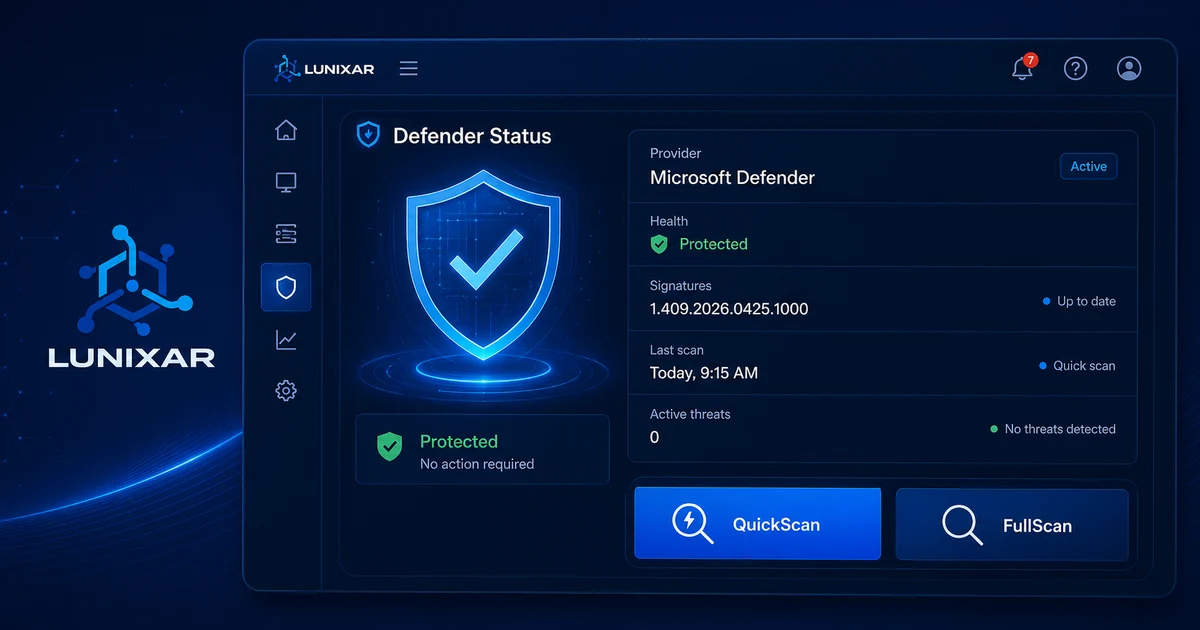The height and width of the screenshot is (630, 1200).
Task: Click the Health label
Action: (669, 221)
